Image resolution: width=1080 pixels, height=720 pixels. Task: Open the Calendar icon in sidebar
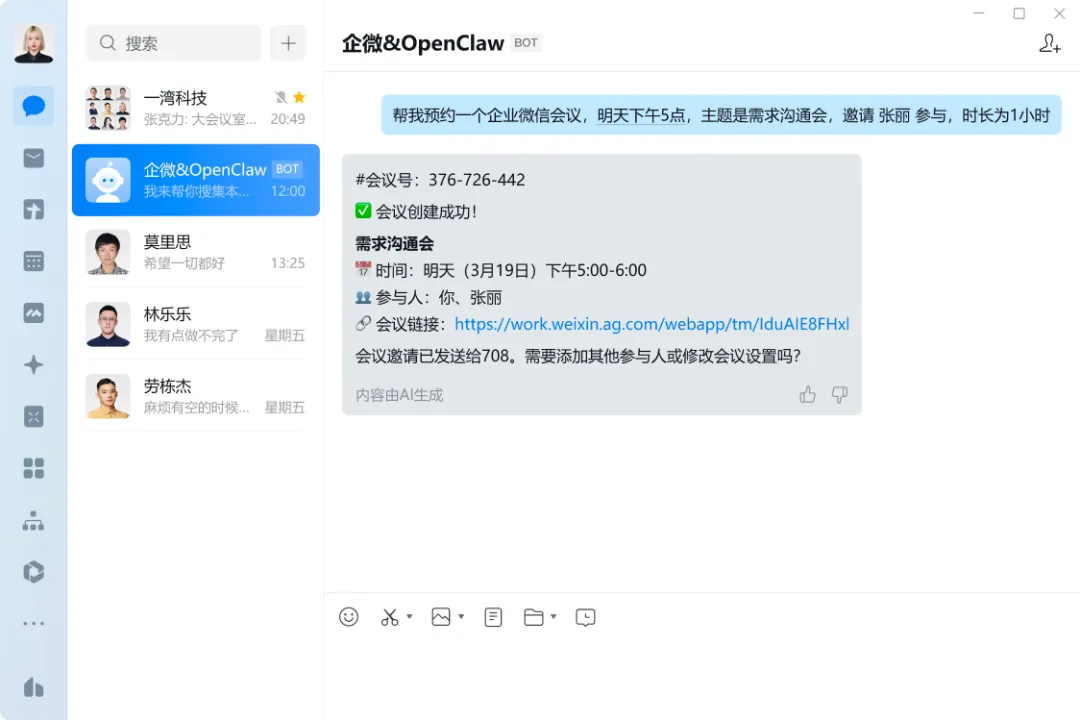[34, 261]
